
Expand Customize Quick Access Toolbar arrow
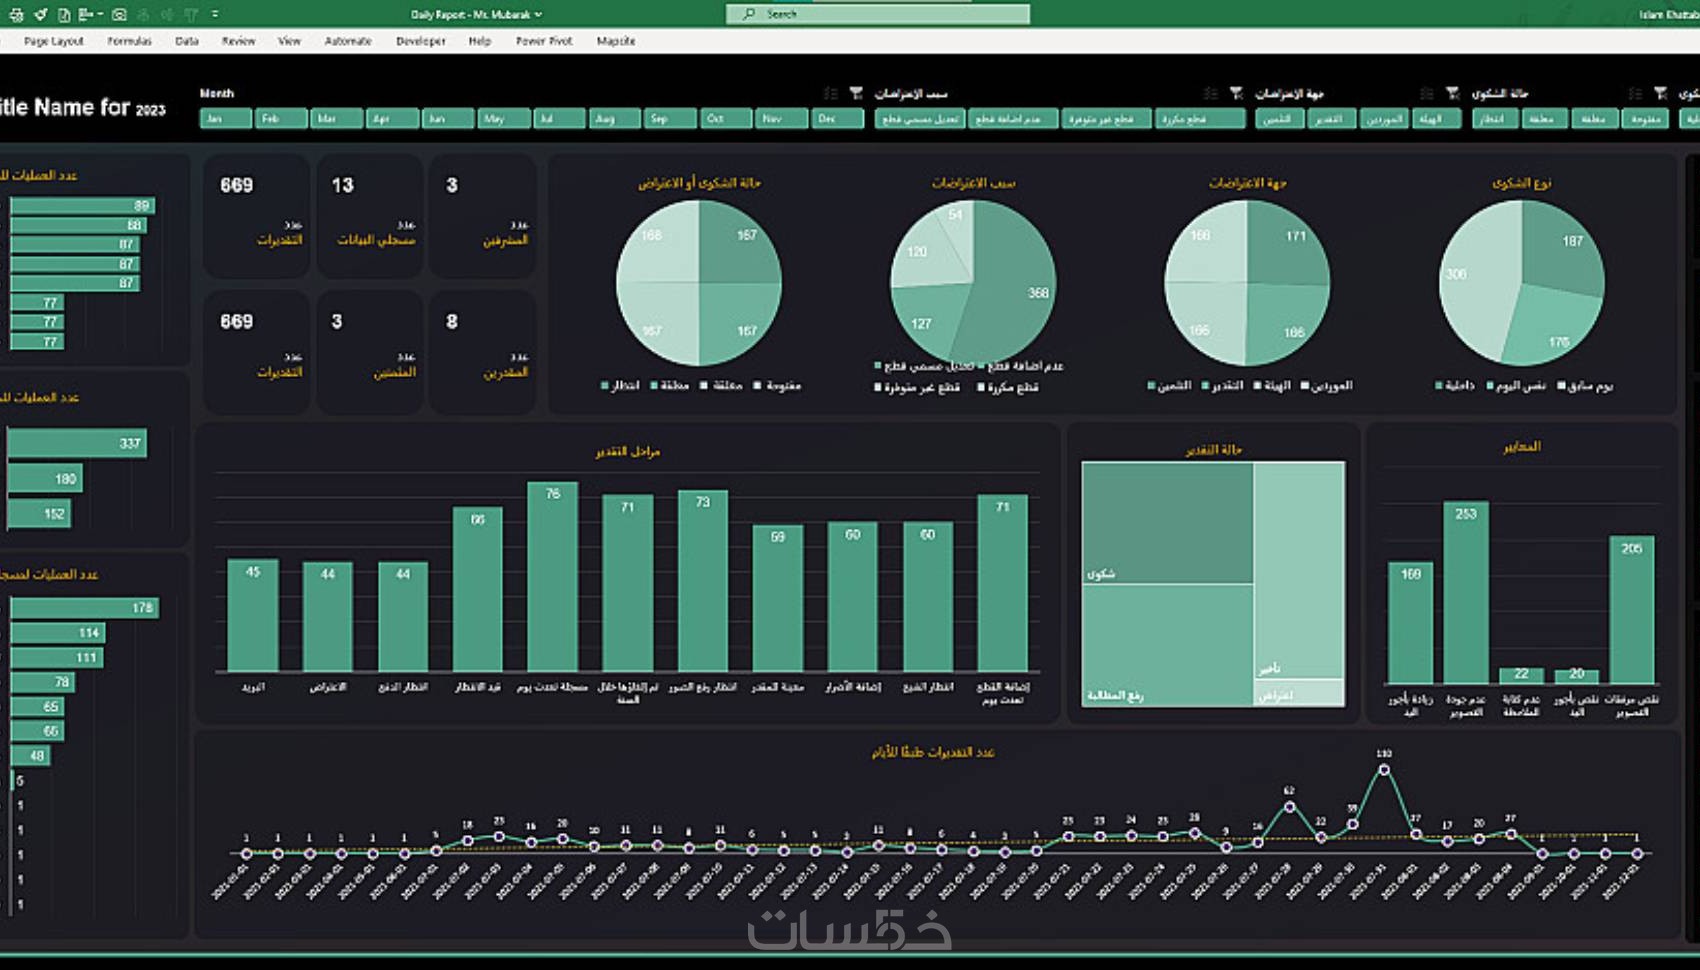(x=215, y=15)
